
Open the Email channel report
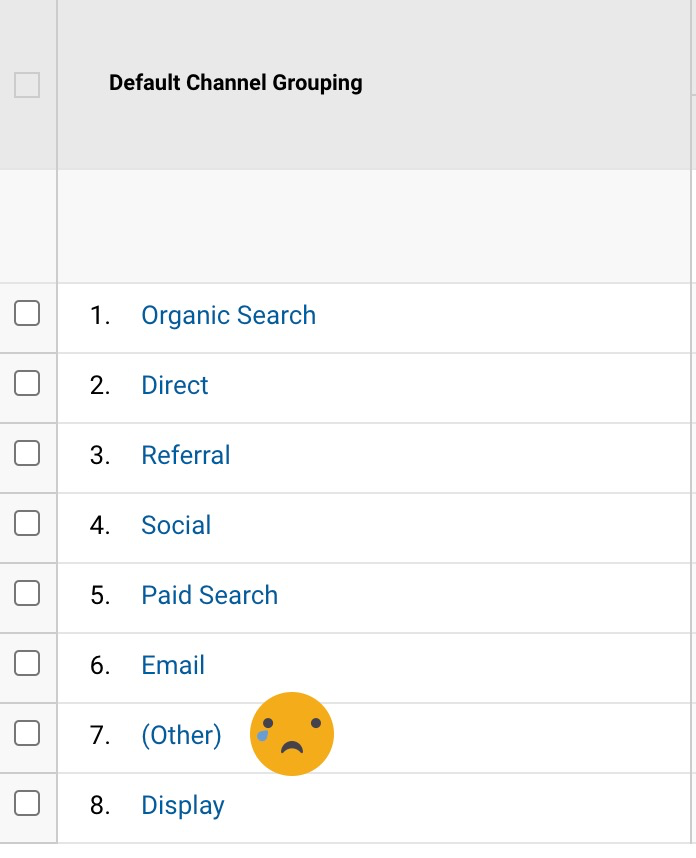click(172, 665)
